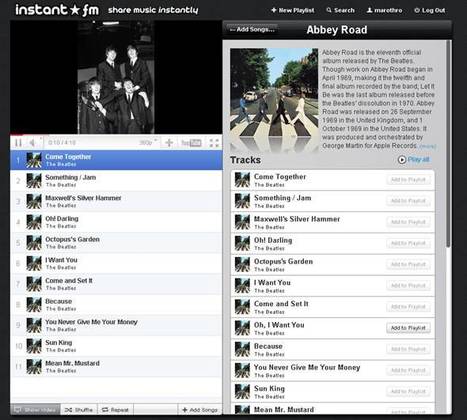Click the Play all icon next to Tracks
467x420 pixels.
tap(402, 160)
